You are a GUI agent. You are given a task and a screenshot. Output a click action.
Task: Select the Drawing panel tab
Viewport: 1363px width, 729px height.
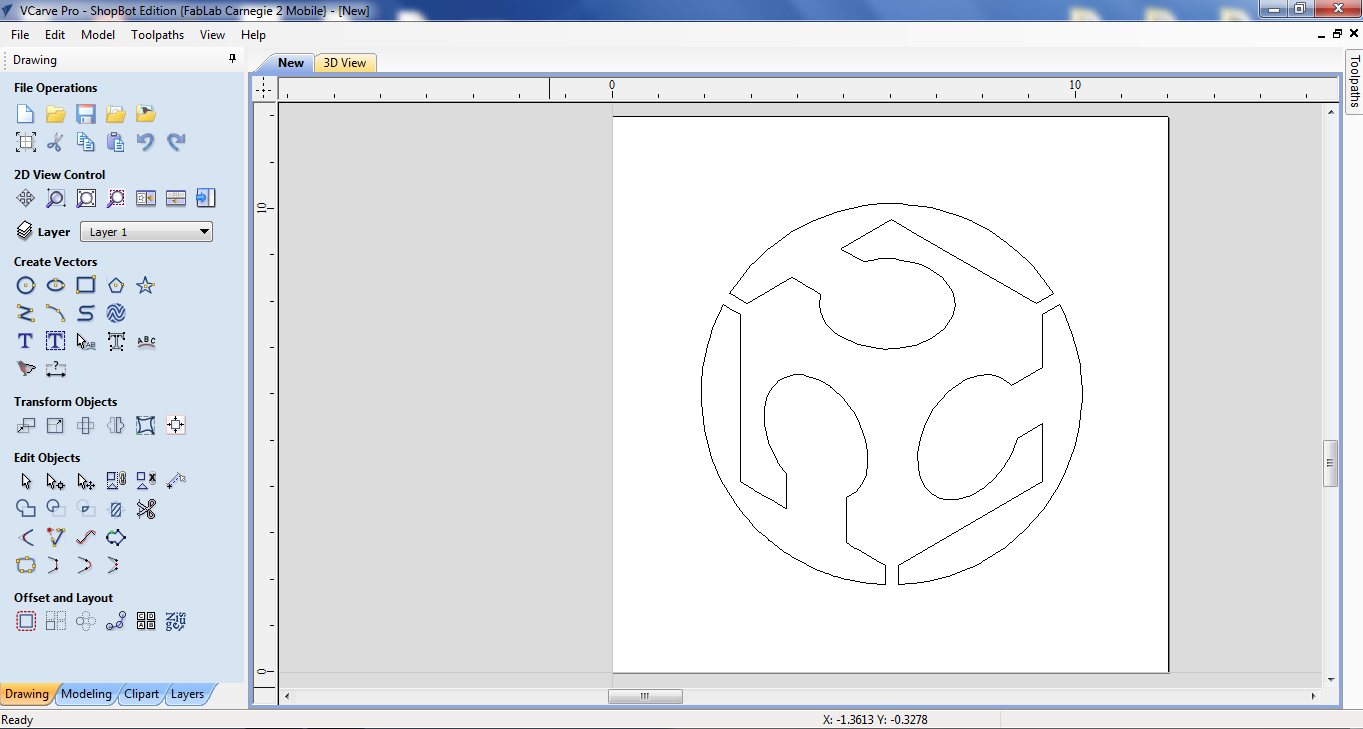27,694
